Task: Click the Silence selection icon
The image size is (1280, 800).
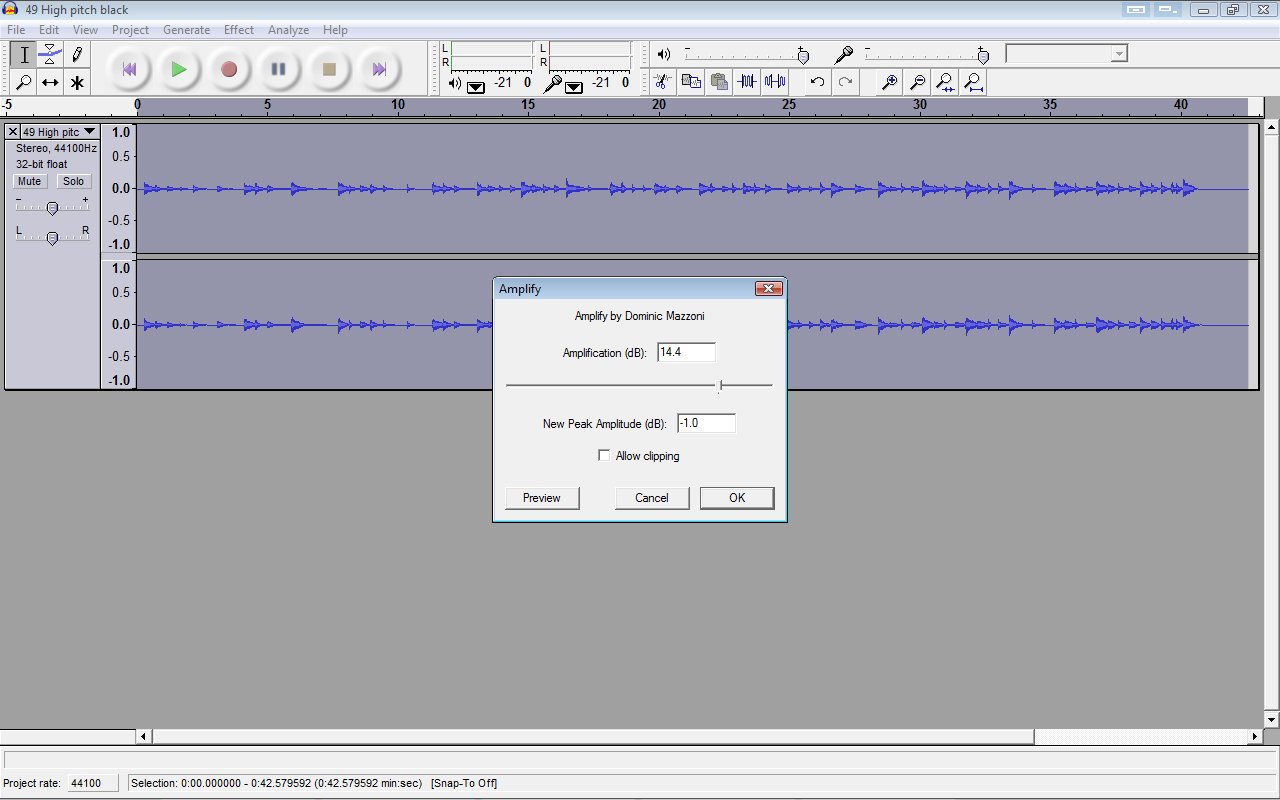Action: pyautogui.click(x=774, y=82)
